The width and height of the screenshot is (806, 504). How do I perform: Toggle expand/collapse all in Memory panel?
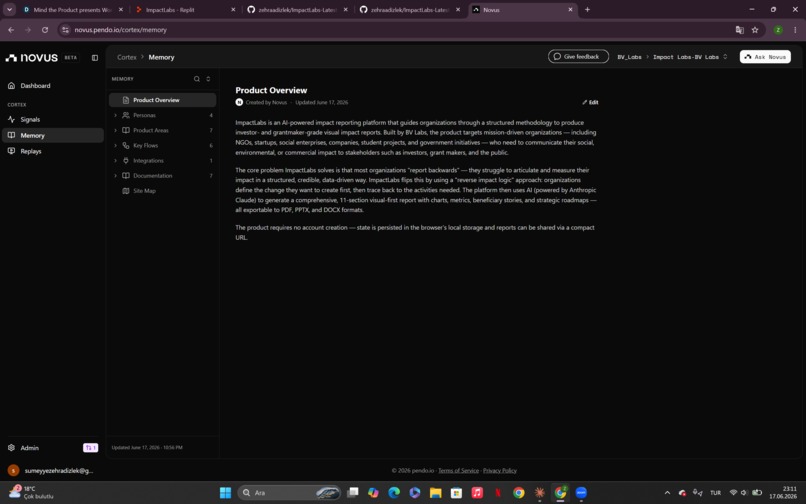[208, 79]
